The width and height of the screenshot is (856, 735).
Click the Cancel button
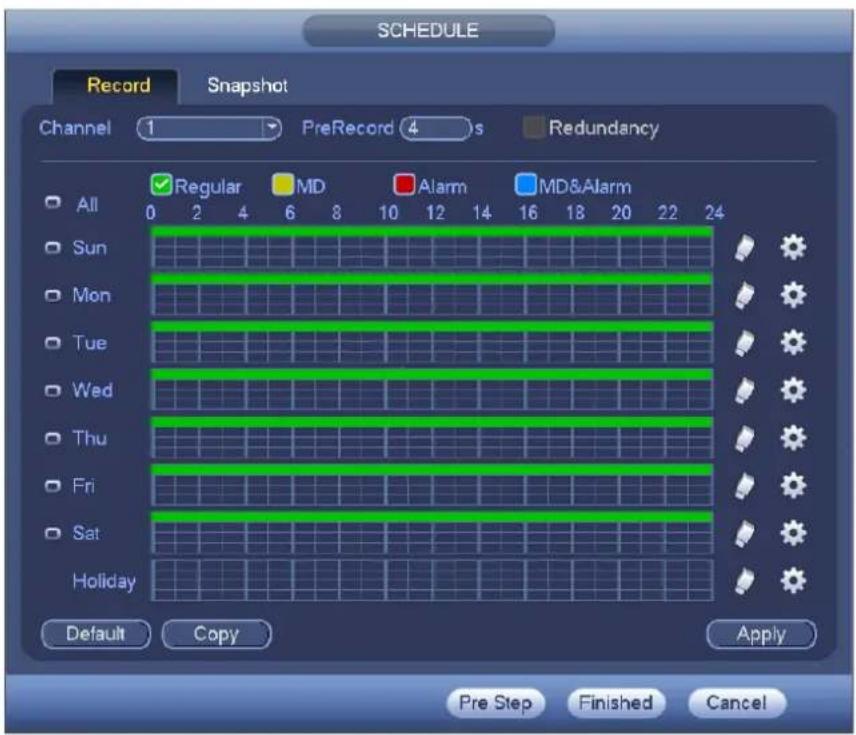click(x=737, y=703)
